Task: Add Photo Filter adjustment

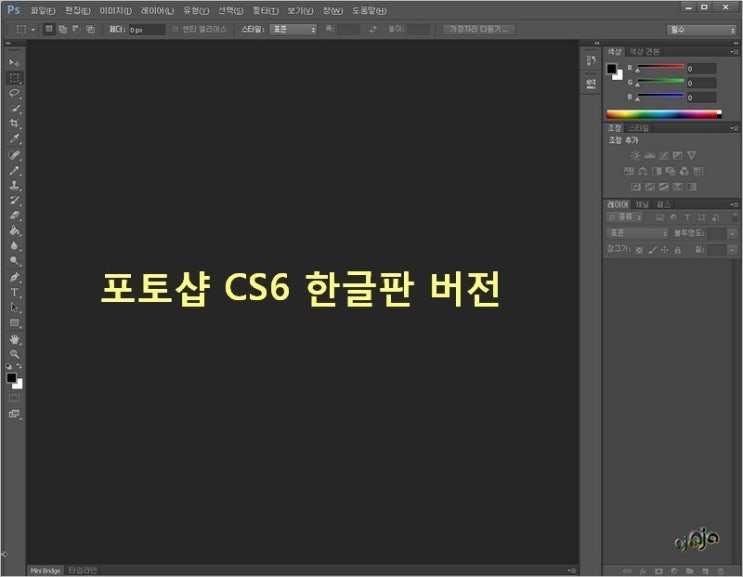Action: [671, 171]
